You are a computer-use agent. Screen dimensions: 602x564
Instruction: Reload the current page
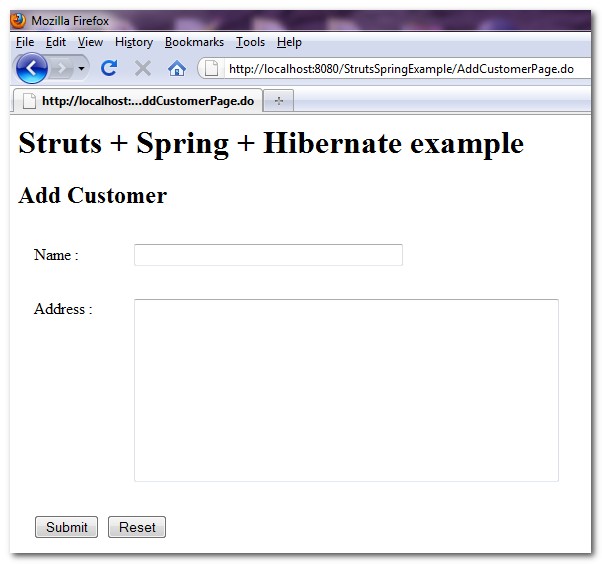click(109, 68)
